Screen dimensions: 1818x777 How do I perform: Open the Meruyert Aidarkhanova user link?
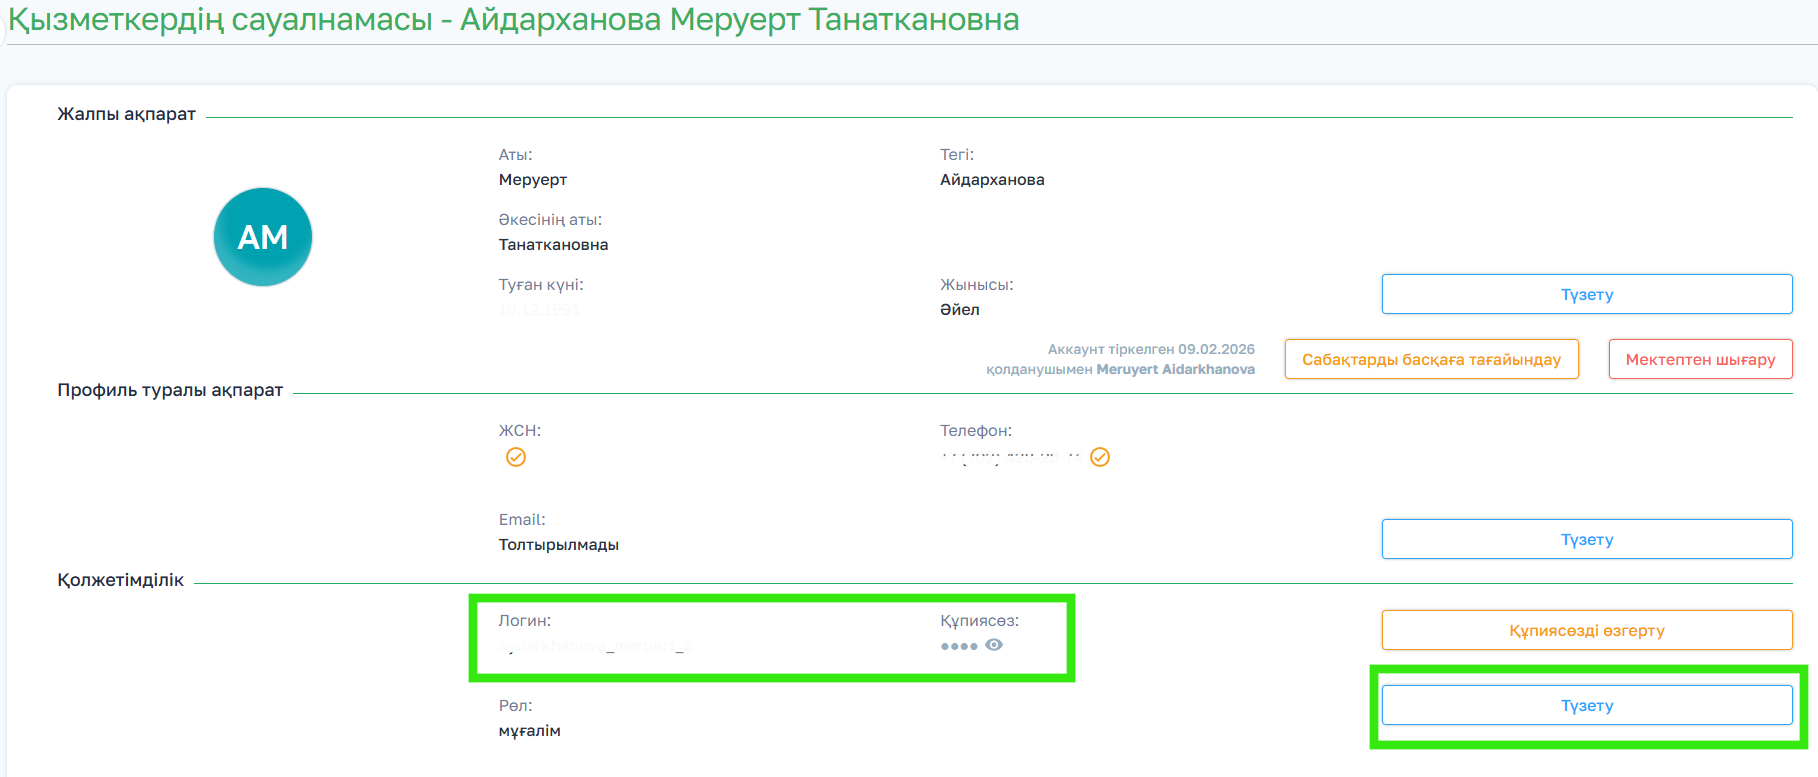pyautogui.click(x=1175, y=369)
